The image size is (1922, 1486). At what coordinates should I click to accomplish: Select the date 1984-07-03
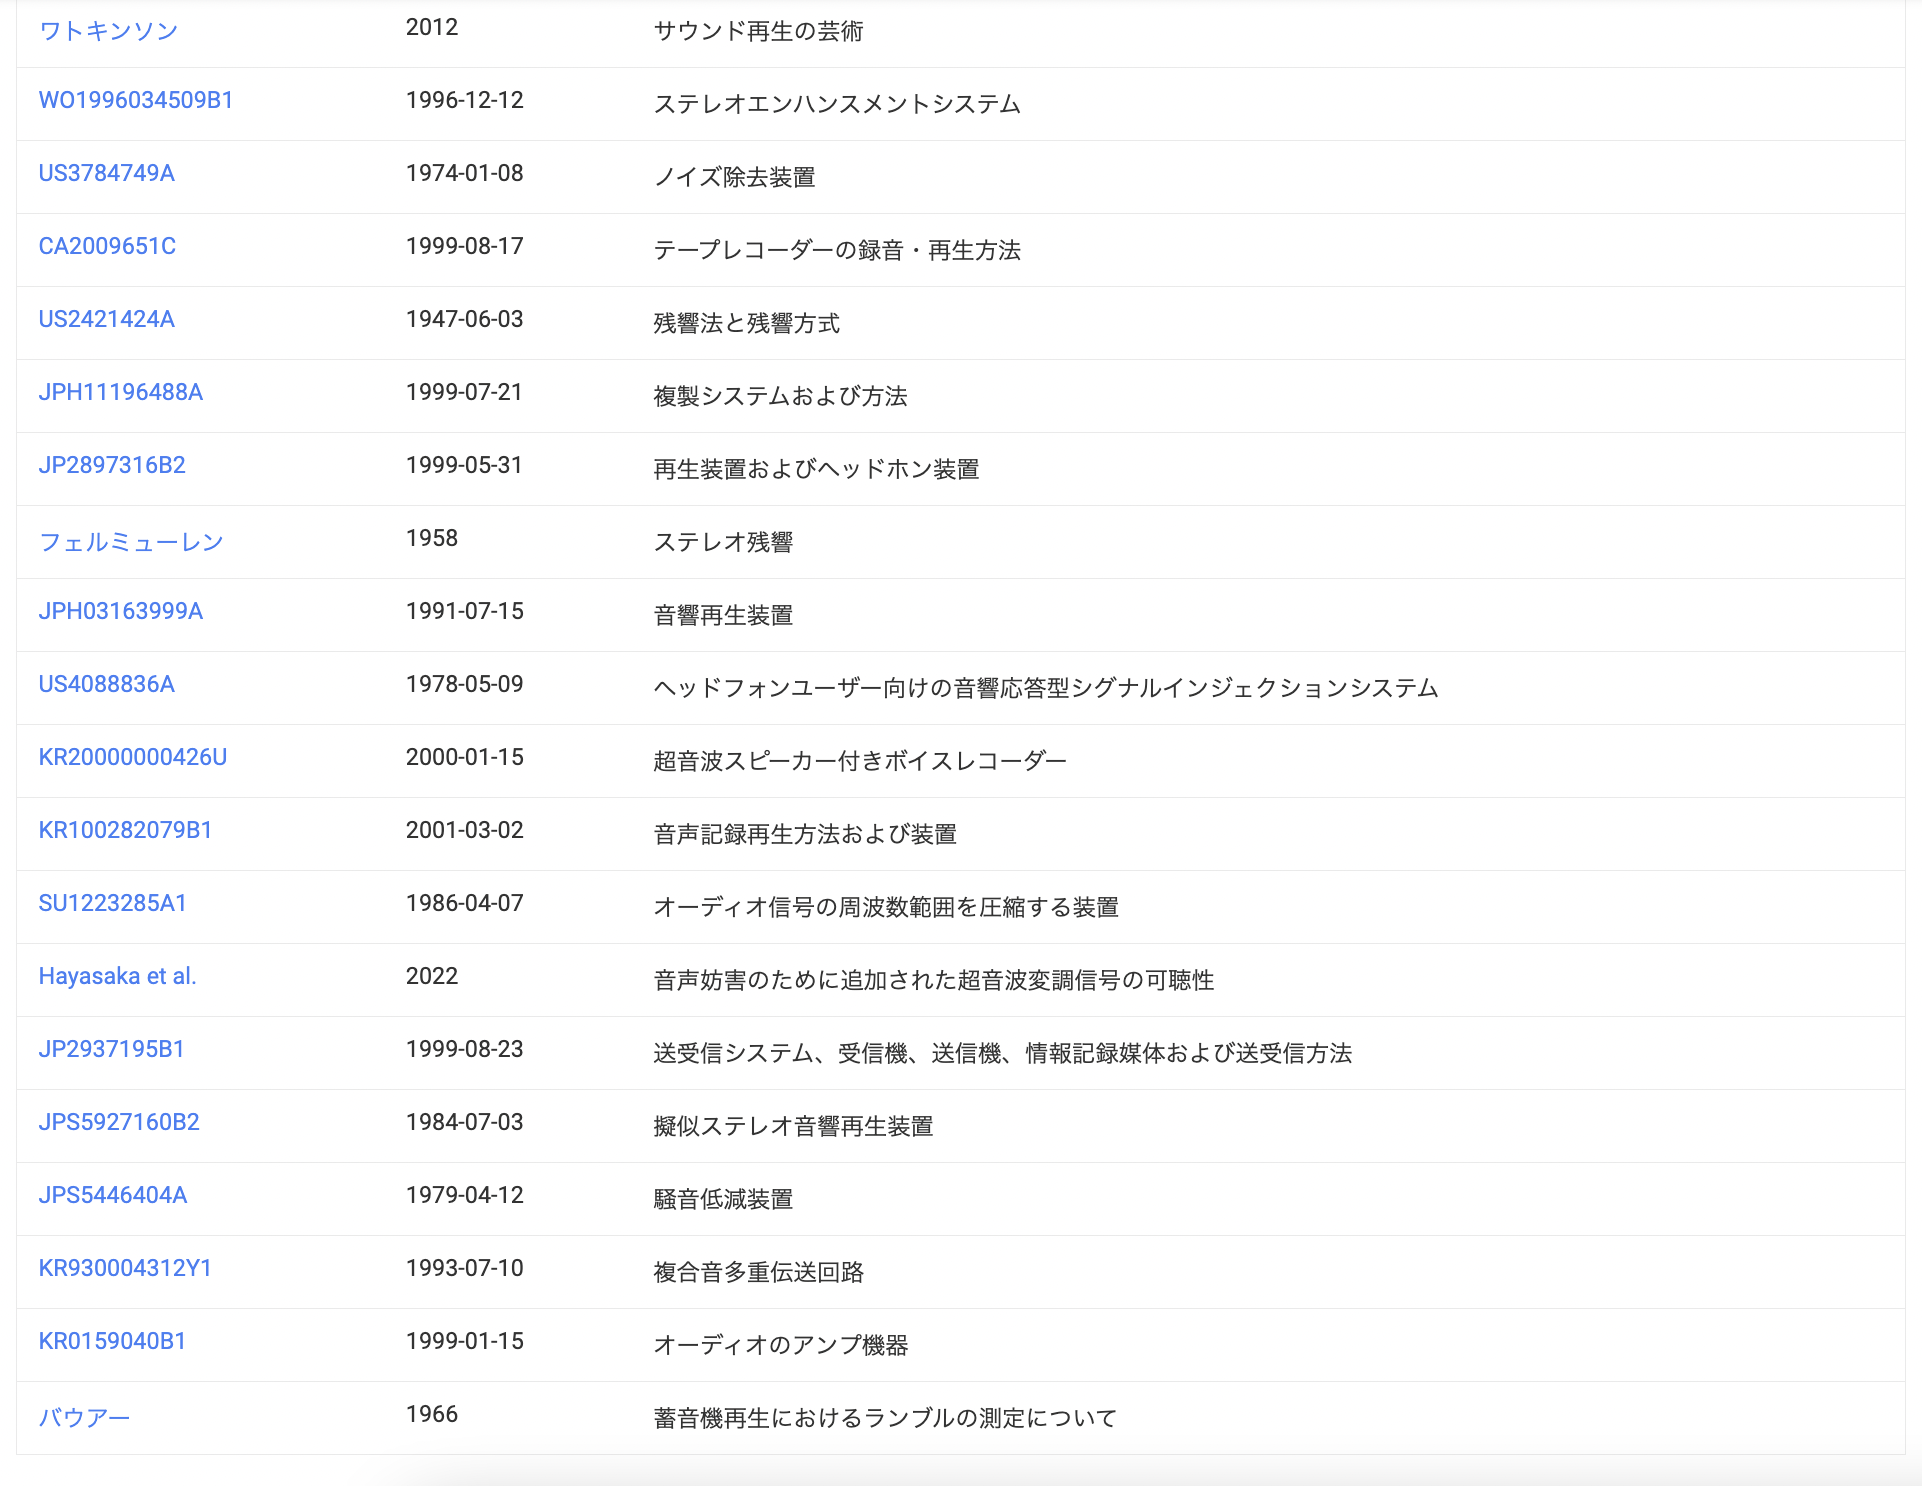pyautogui.click(x=465, y=1122)
